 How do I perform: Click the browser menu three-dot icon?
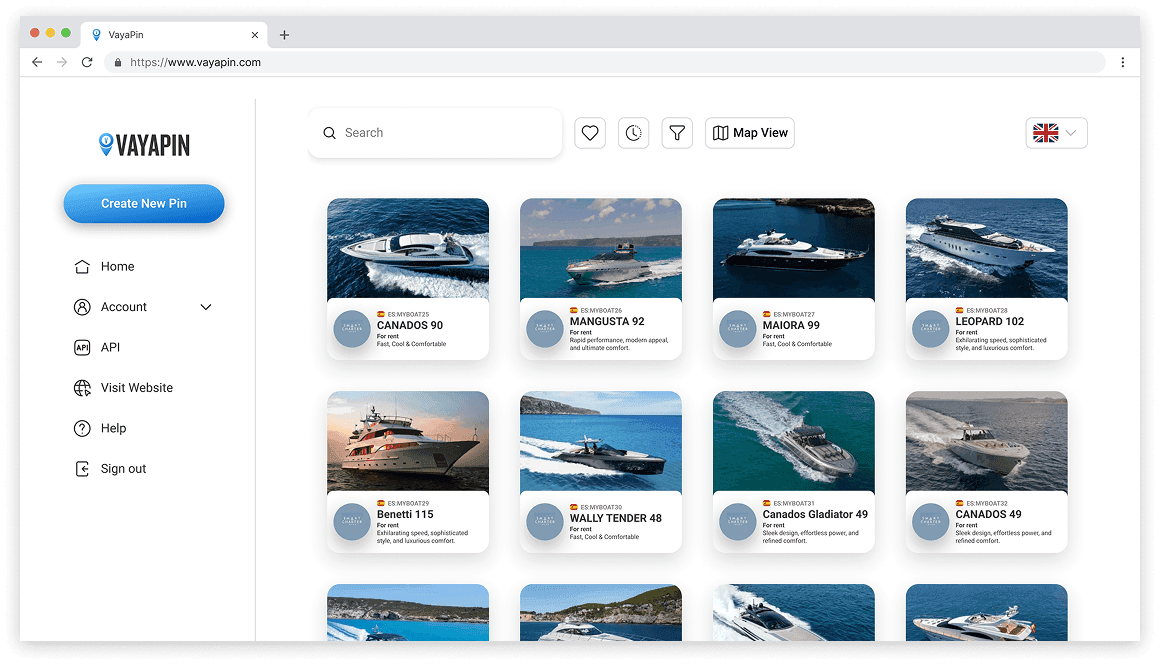(x=1122, y=61)
